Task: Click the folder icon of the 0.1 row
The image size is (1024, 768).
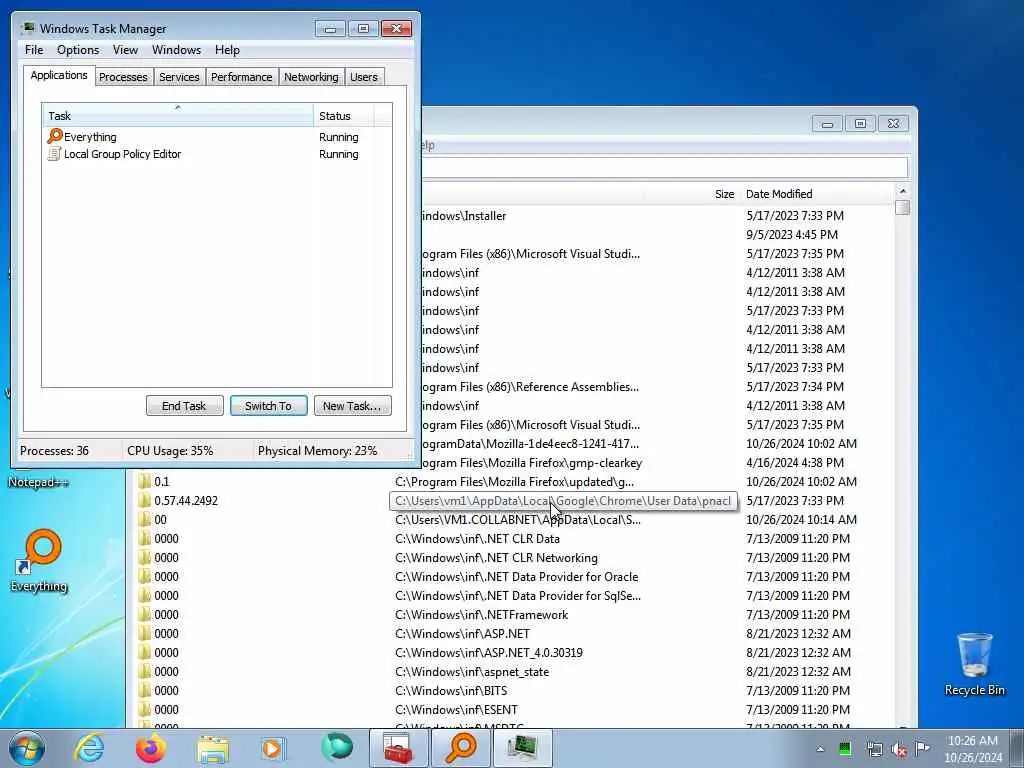Action: 144,482
